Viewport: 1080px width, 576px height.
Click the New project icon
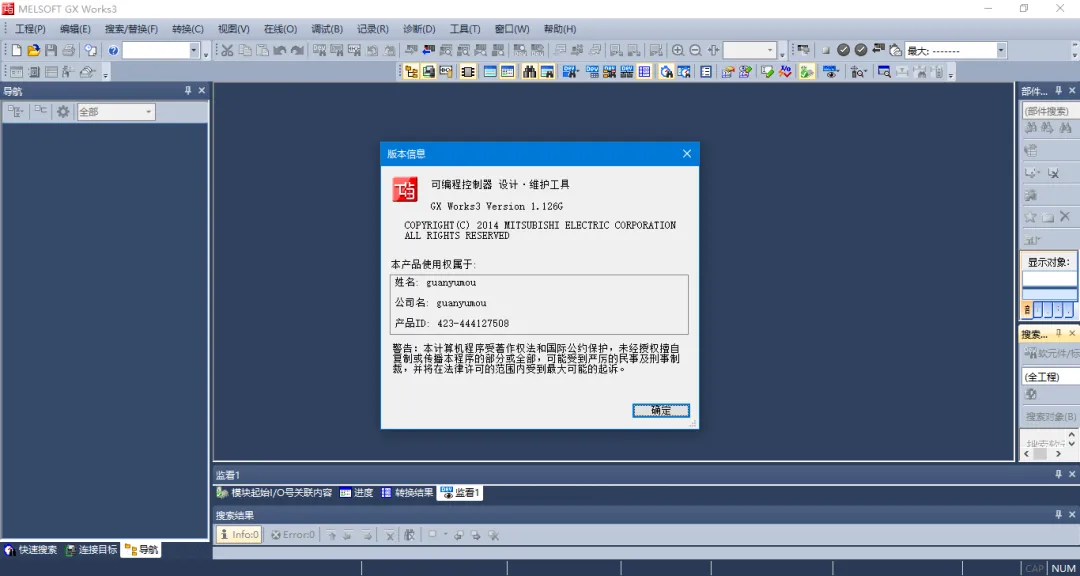pos(16,50)
